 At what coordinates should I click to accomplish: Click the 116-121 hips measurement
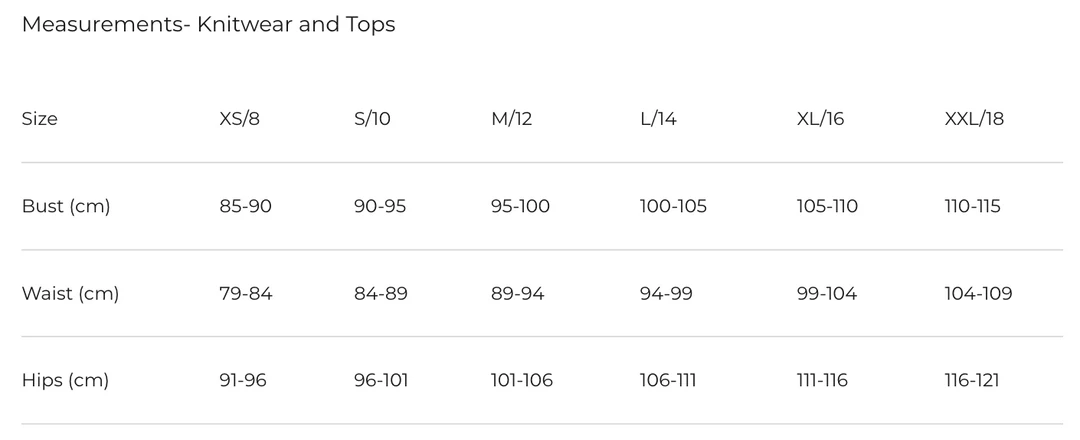click(972, 381)
